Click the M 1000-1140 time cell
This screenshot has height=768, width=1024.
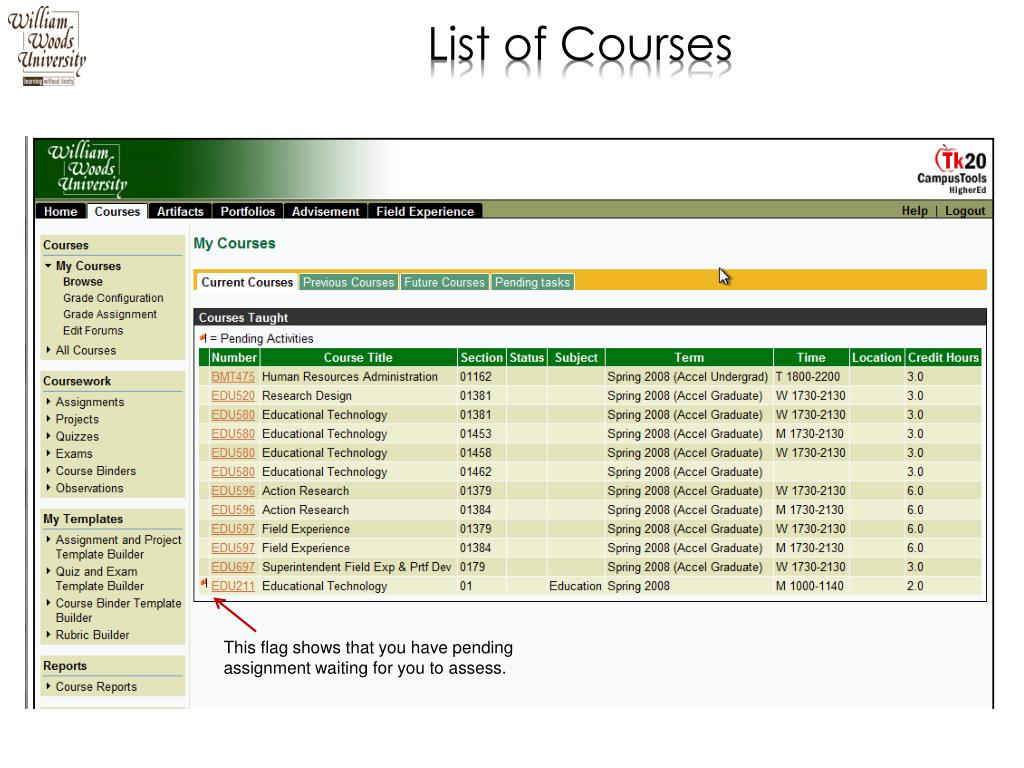click(x=809, y=586)
